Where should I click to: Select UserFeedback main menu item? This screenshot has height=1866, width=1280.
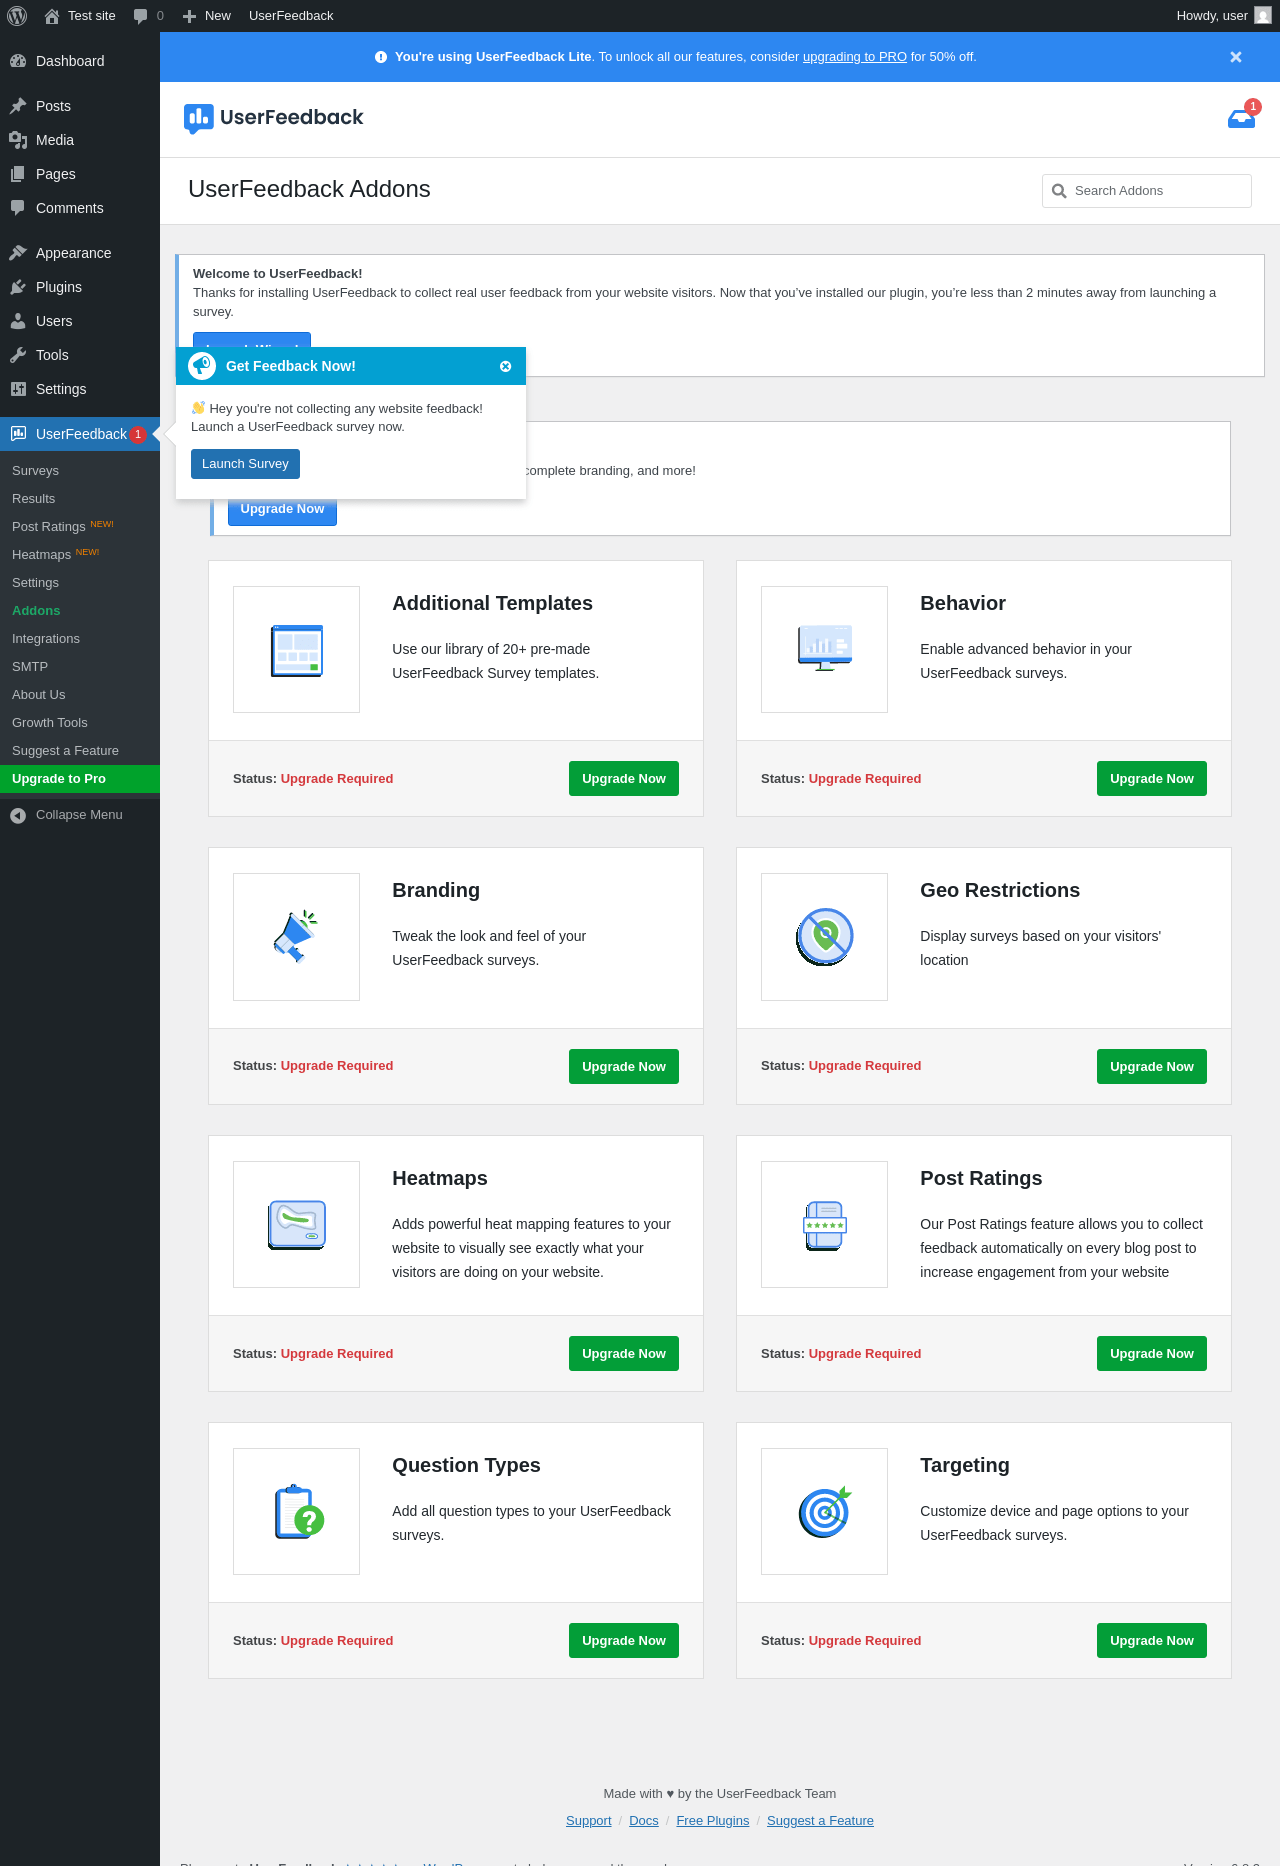click(x=80, y=434)
